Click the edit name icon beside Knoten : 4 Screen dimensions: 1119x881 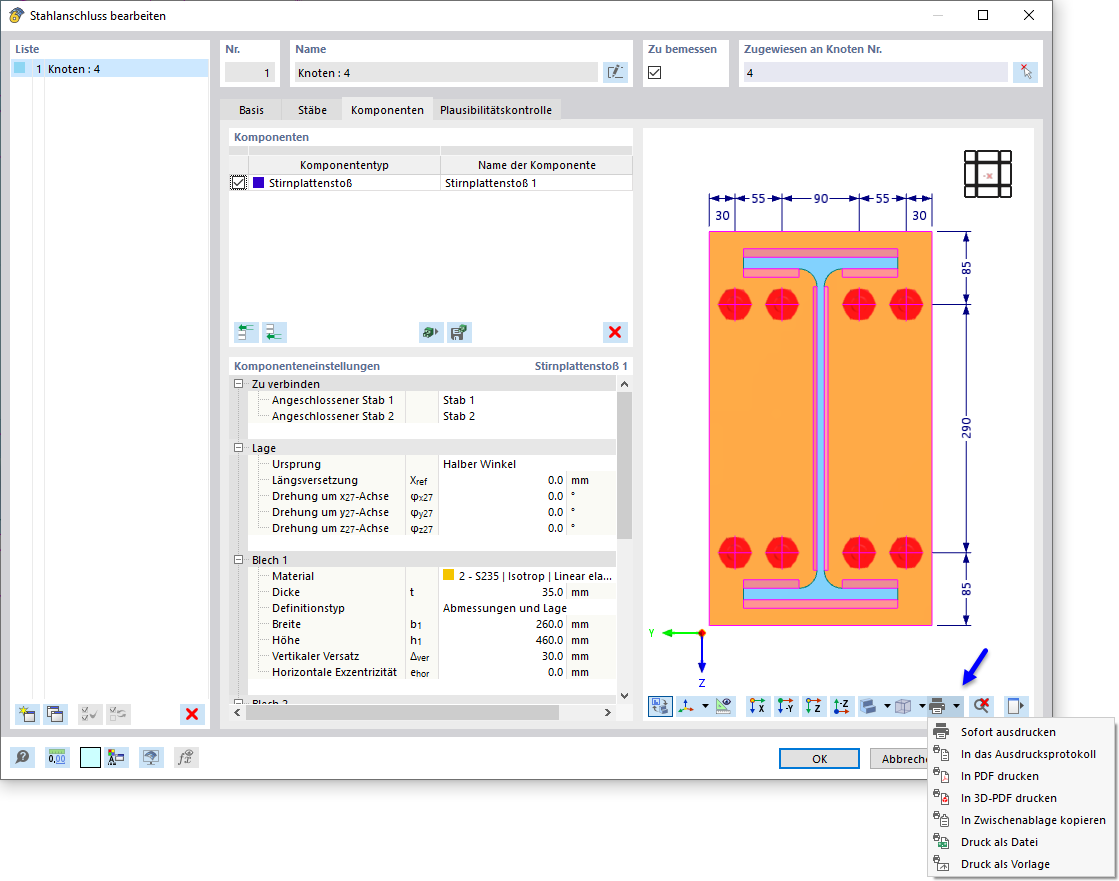click(614, 72)
